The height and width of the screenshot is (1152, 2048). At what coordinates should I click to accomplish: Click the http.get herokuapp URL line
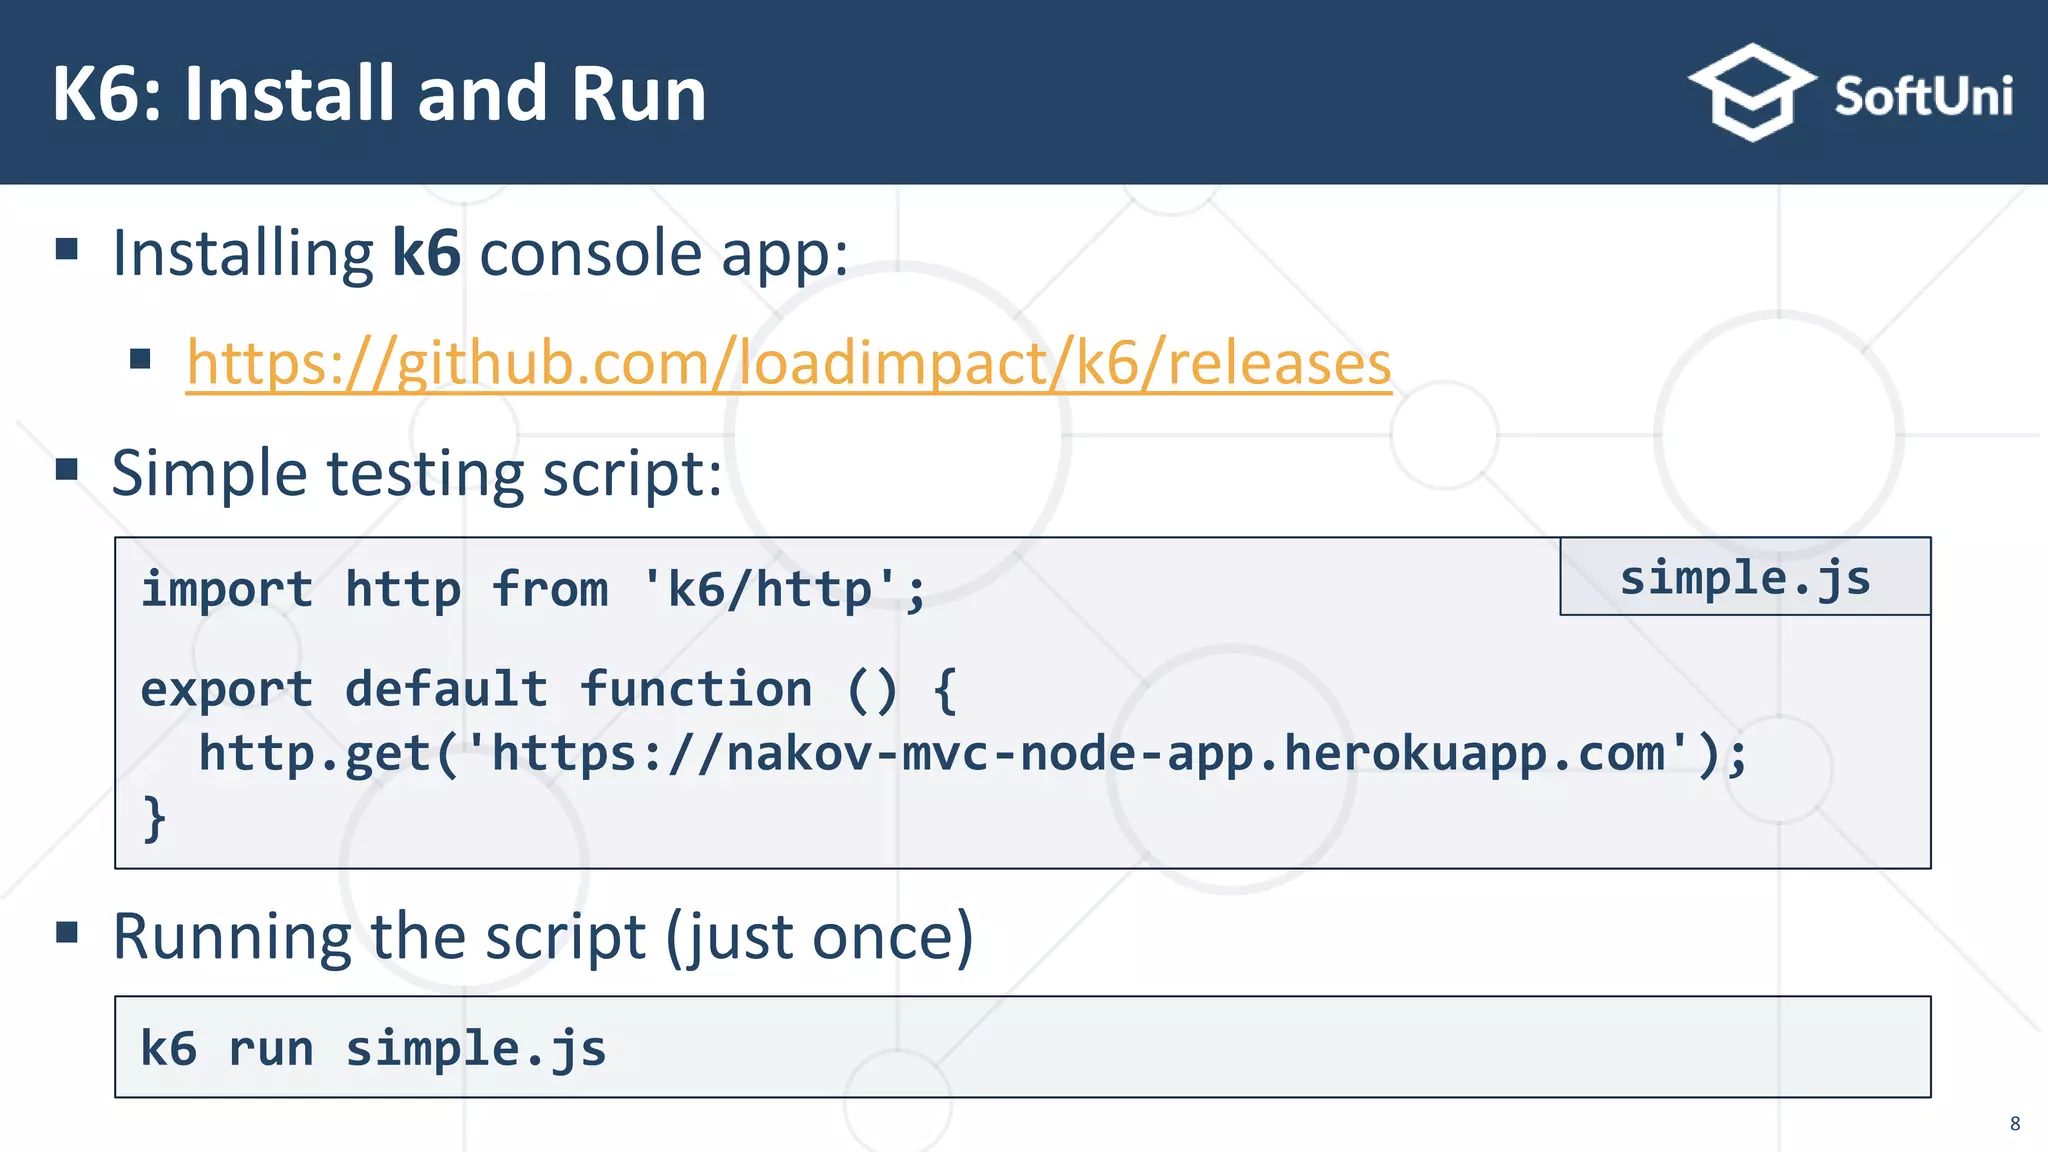(x=972, y=753)
